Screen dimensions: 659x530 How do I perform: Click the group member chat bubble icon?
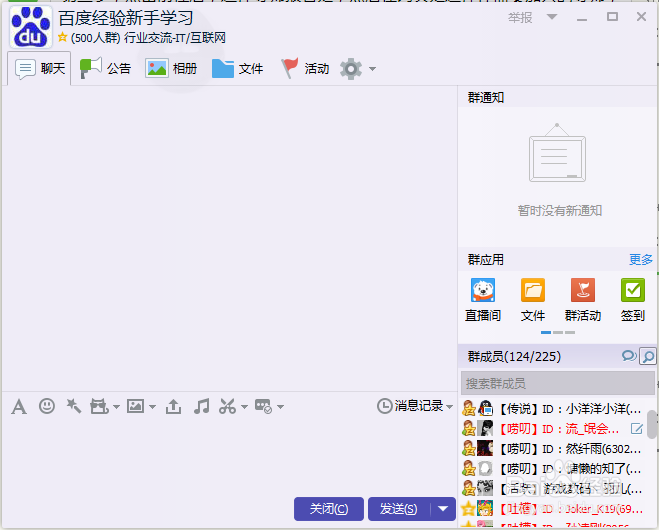(x=629, y=356)
